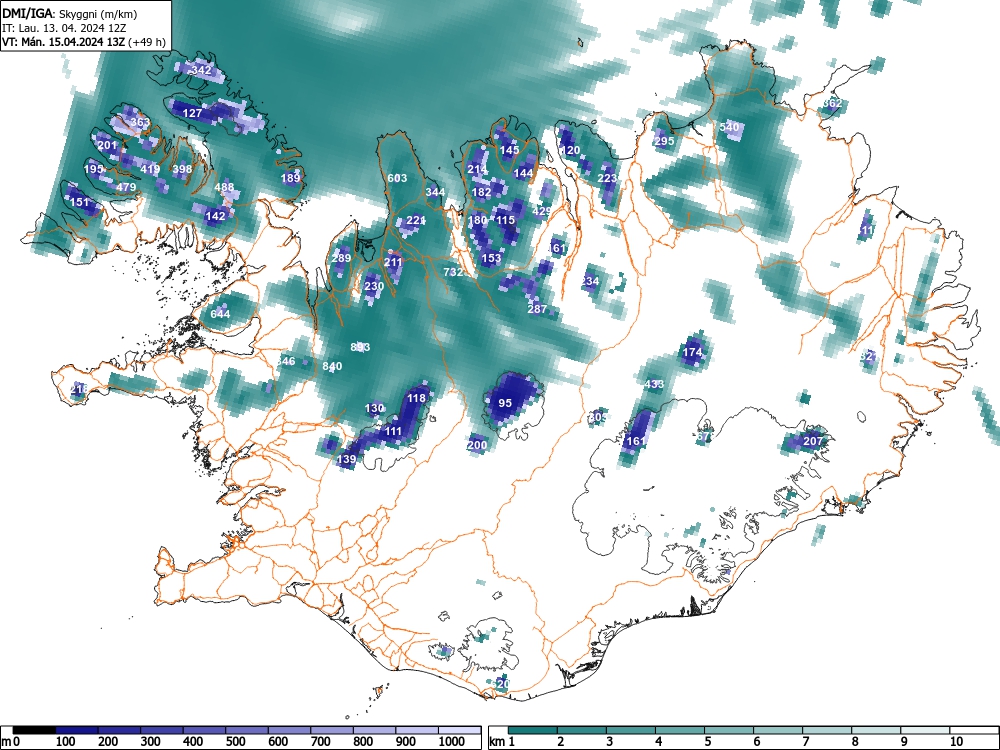Click visibility value 287 on the map
Image resolution: width=1000 pixels, height=750 pixels.
coord(537,309)
